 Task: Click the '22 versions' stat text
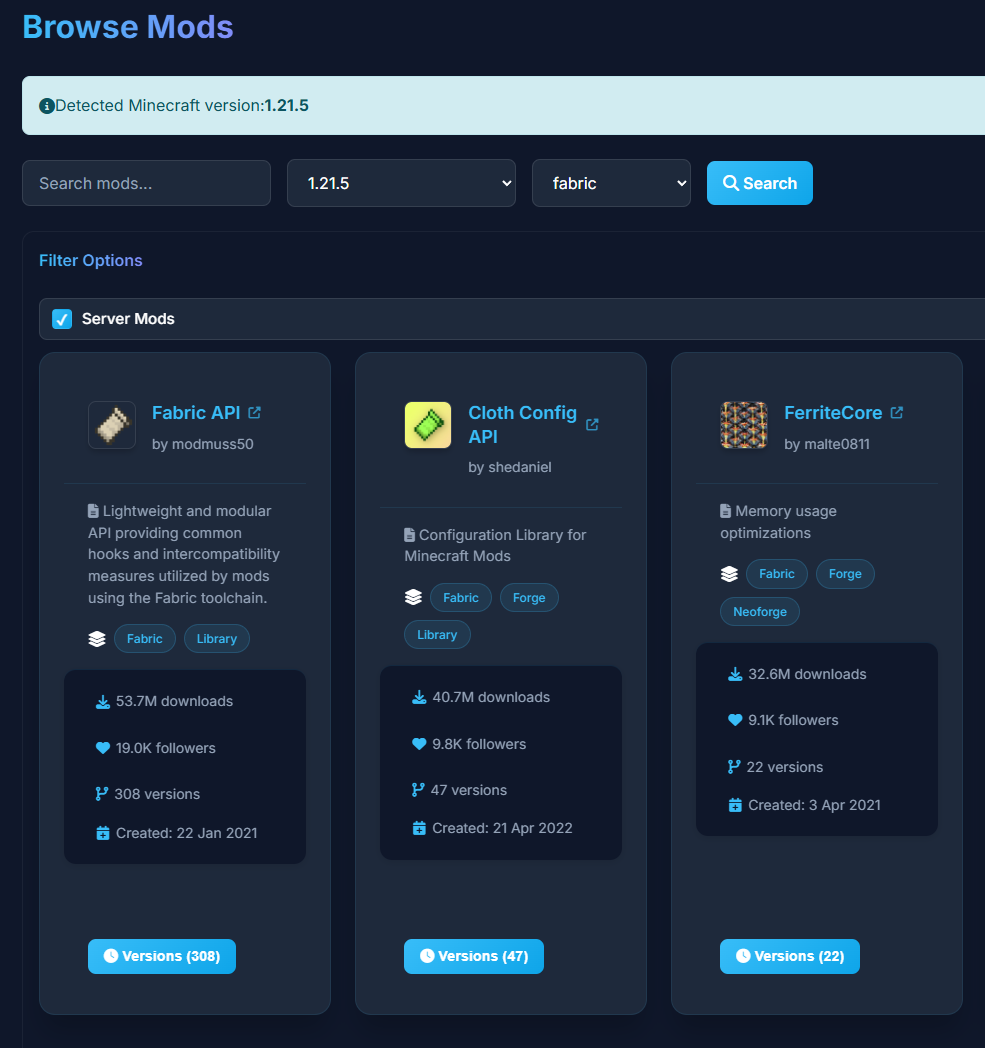point(785,767)
